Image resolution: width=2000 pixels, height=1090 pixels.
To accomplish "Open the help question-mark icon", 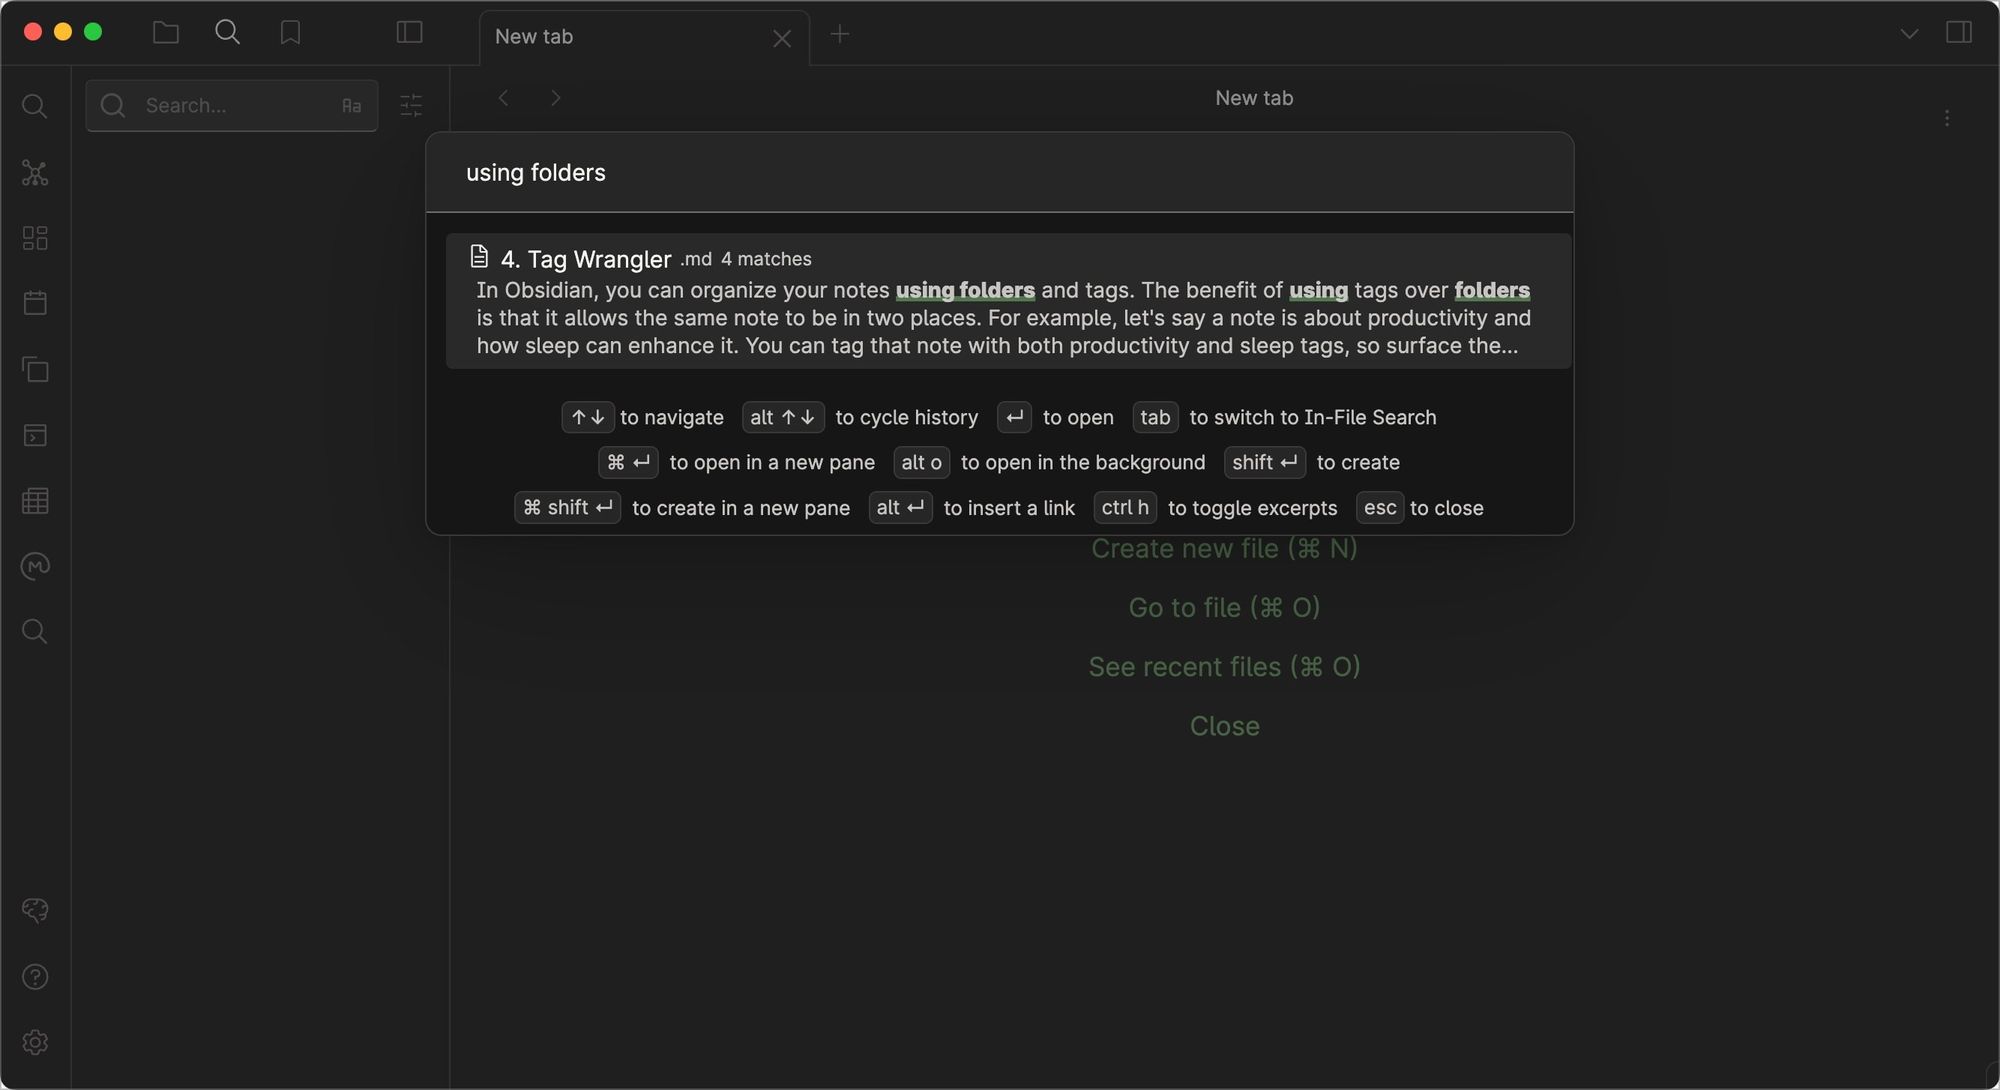I will [35, 977].
